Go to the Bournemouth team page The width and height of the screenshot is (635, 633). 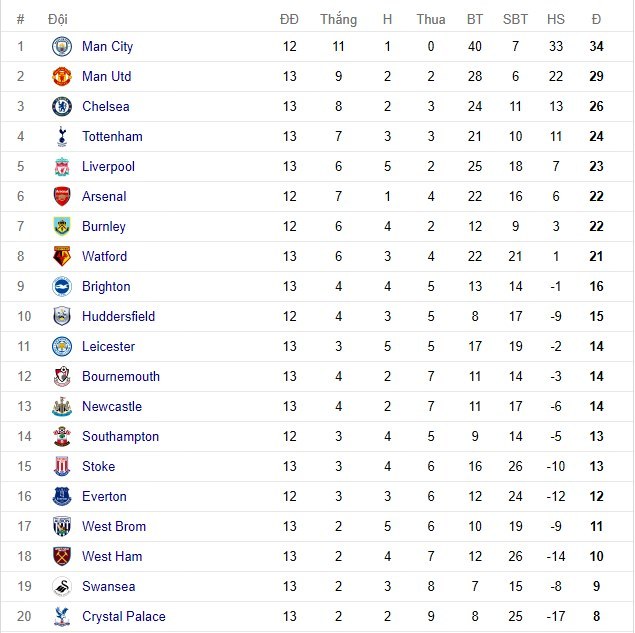tap(120, 377)
